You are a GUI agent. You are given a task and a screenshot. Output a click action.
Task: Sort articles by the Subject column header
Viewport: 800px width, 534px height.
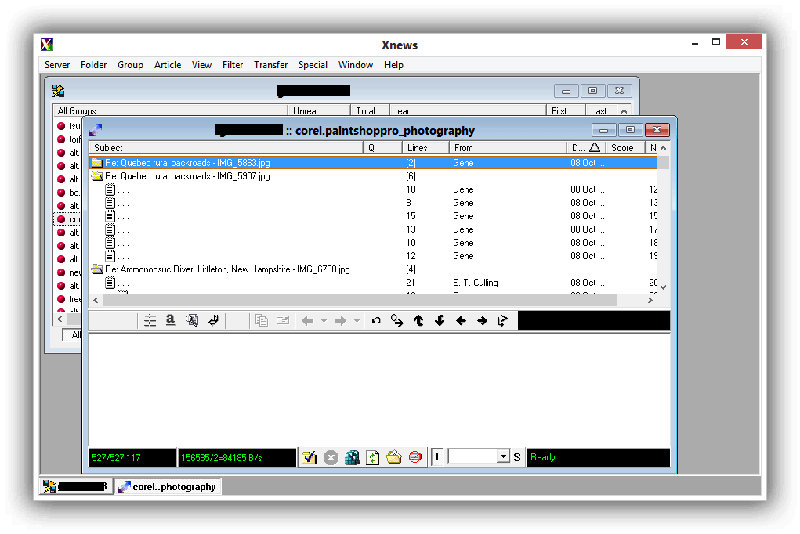[225, 147]
